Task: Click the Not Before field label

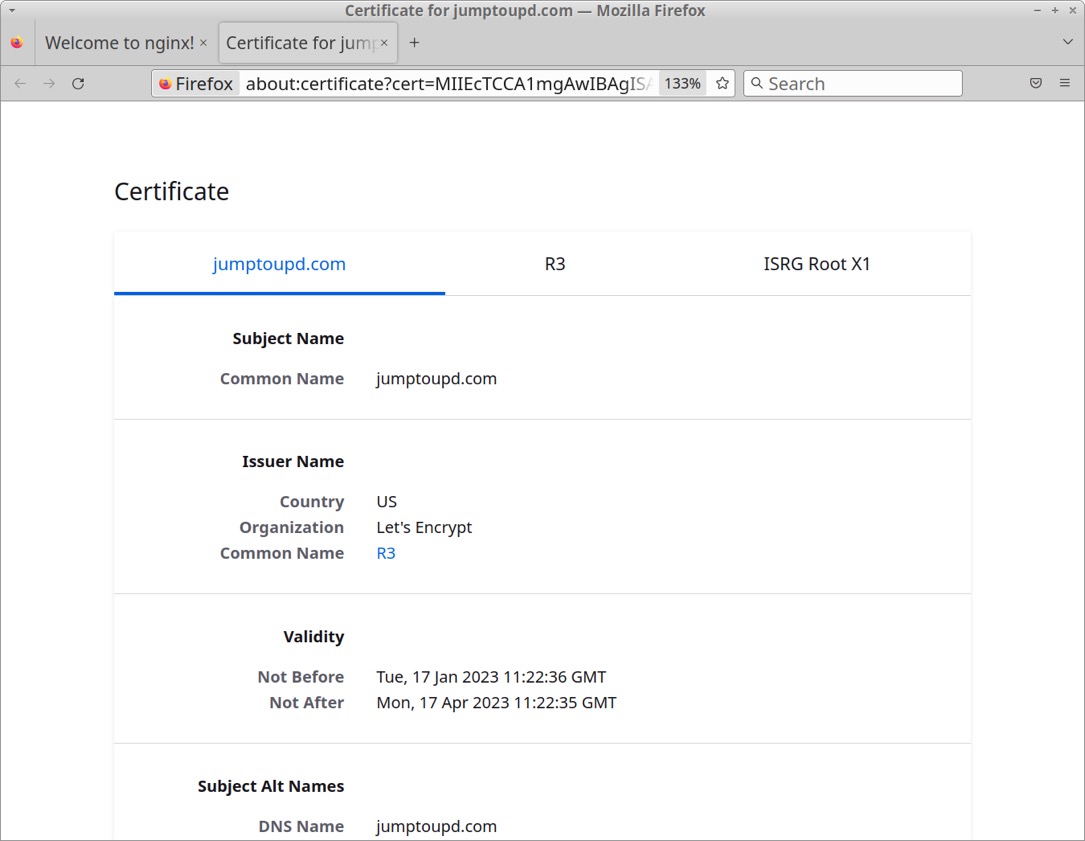Action: [301, 677]
